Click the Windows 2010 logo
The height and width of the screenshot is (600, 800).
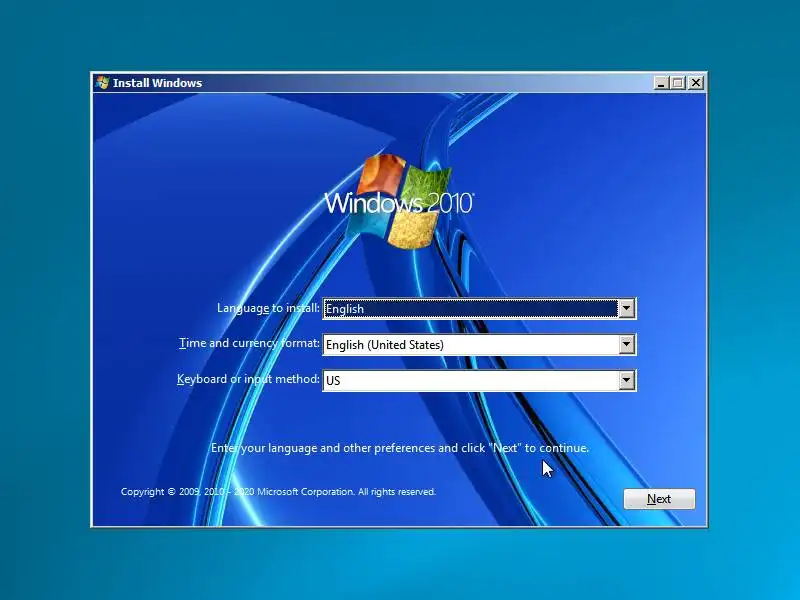(399, 203)
